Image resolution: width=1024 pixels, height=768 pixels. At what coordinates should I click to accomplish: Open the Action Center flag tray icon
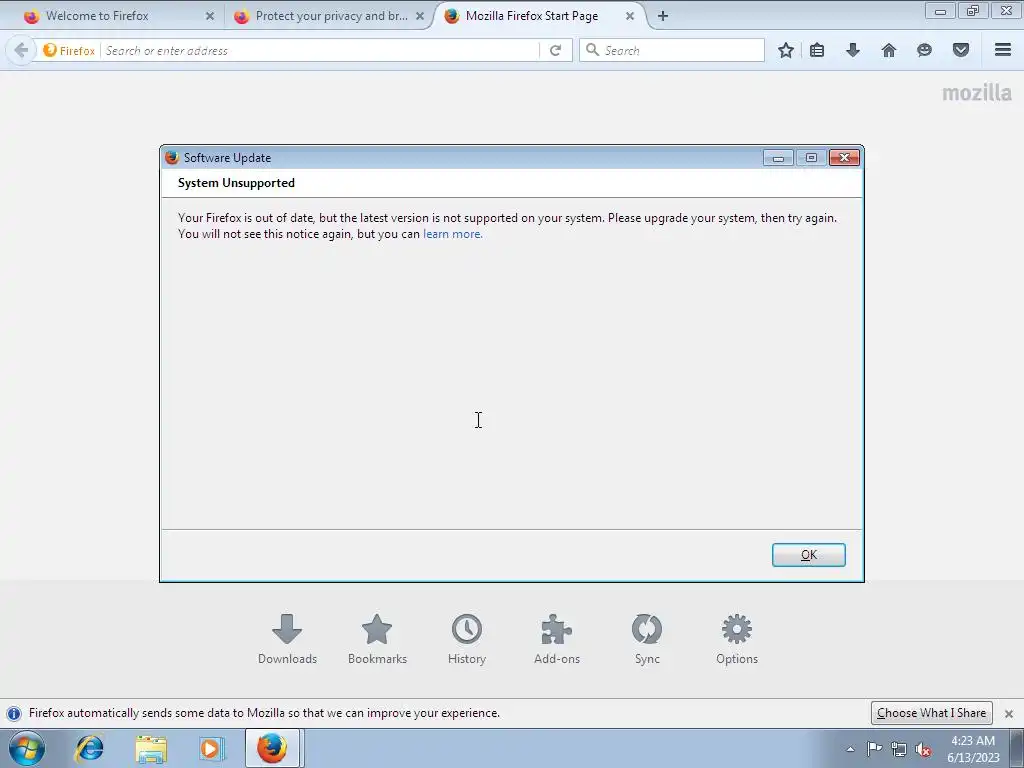[x=874, y=749]
